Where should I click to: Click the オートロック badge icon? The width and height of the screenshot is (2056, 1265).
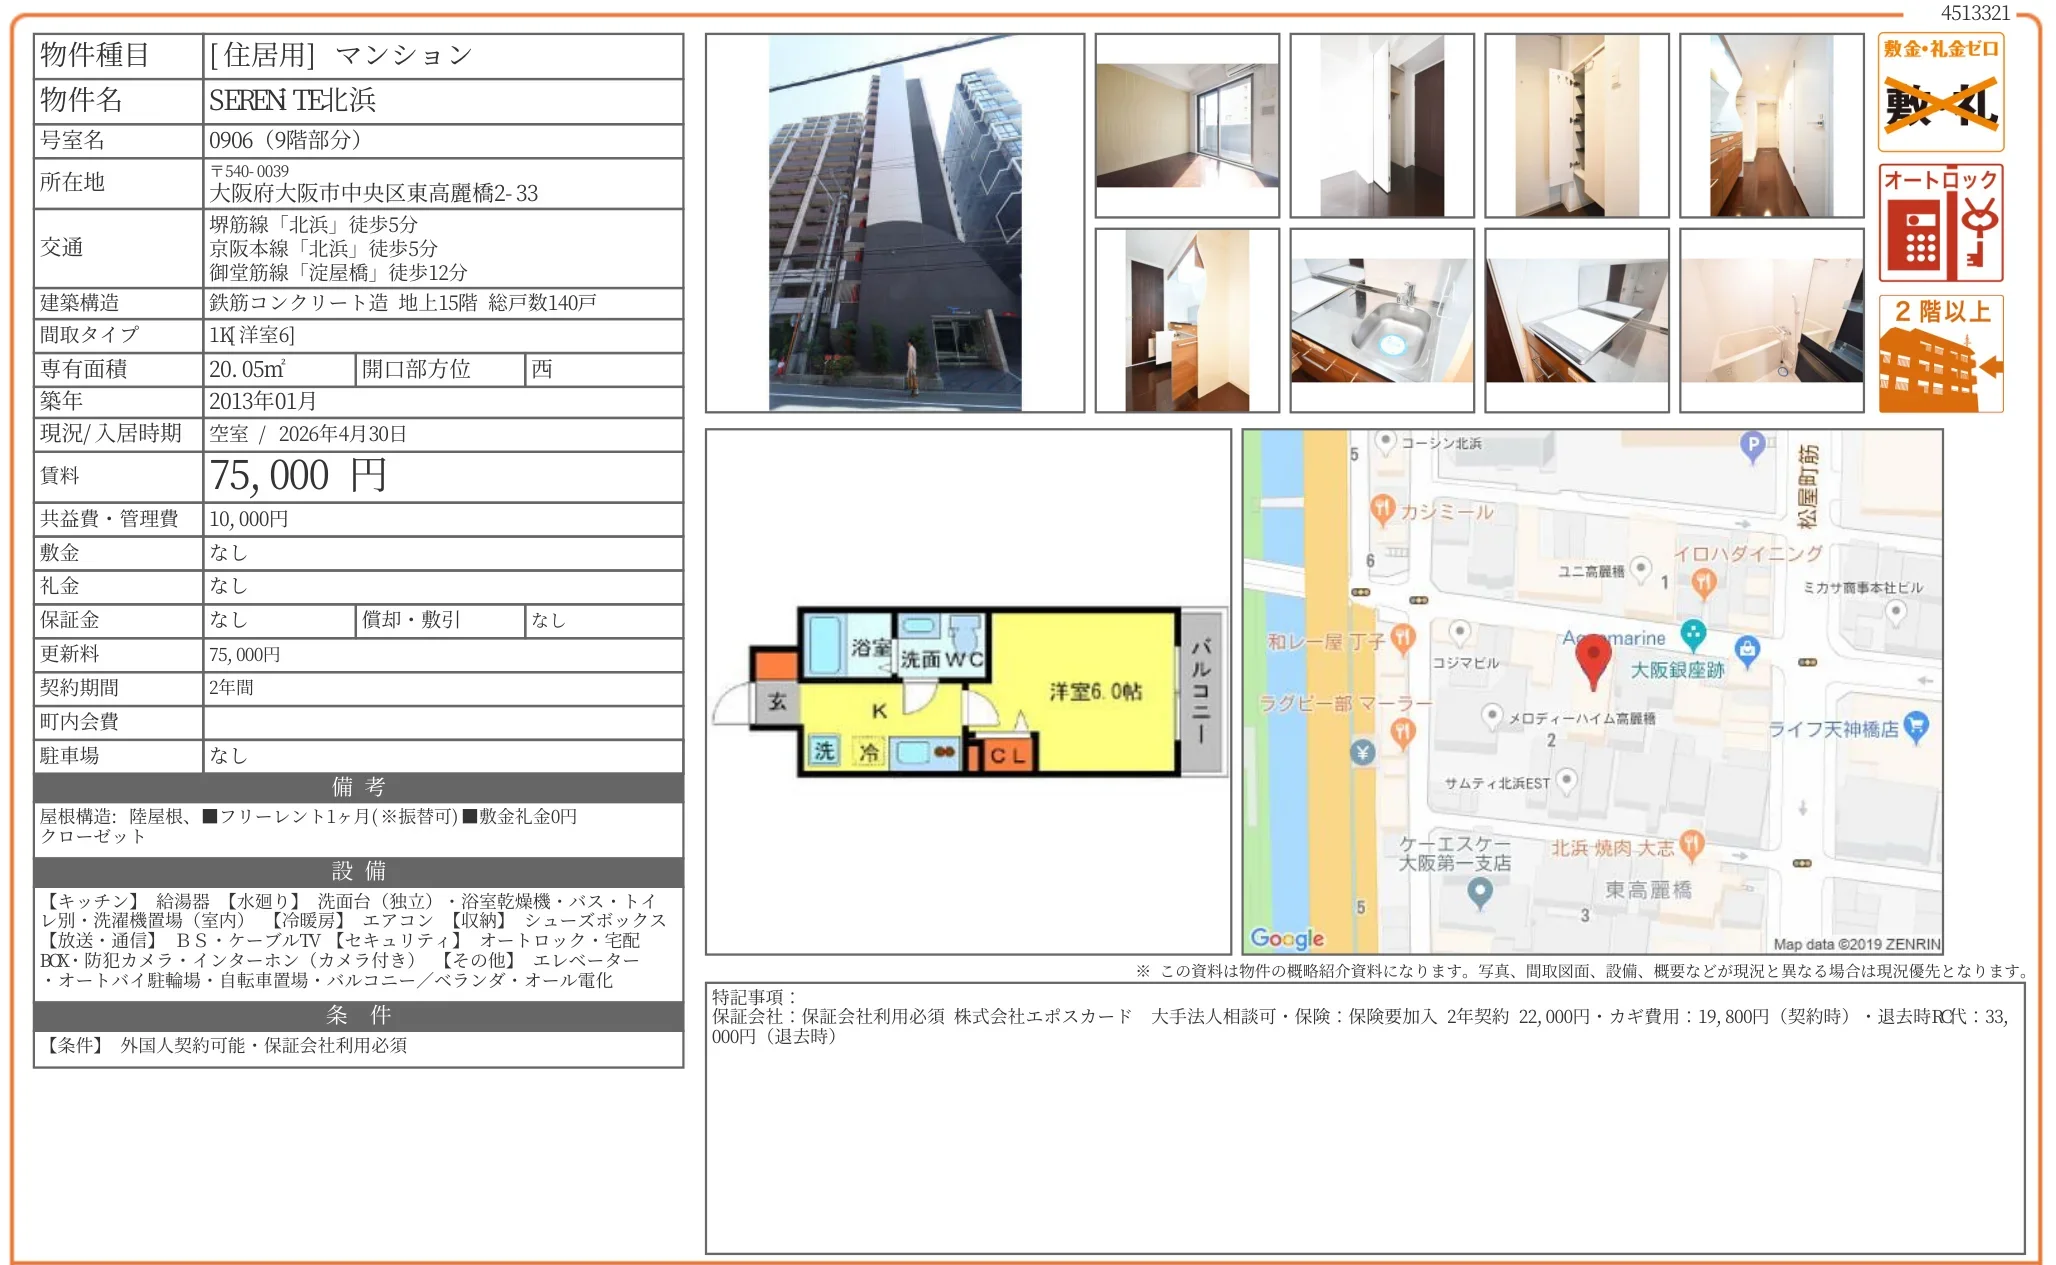click(x=1940, y=222)
